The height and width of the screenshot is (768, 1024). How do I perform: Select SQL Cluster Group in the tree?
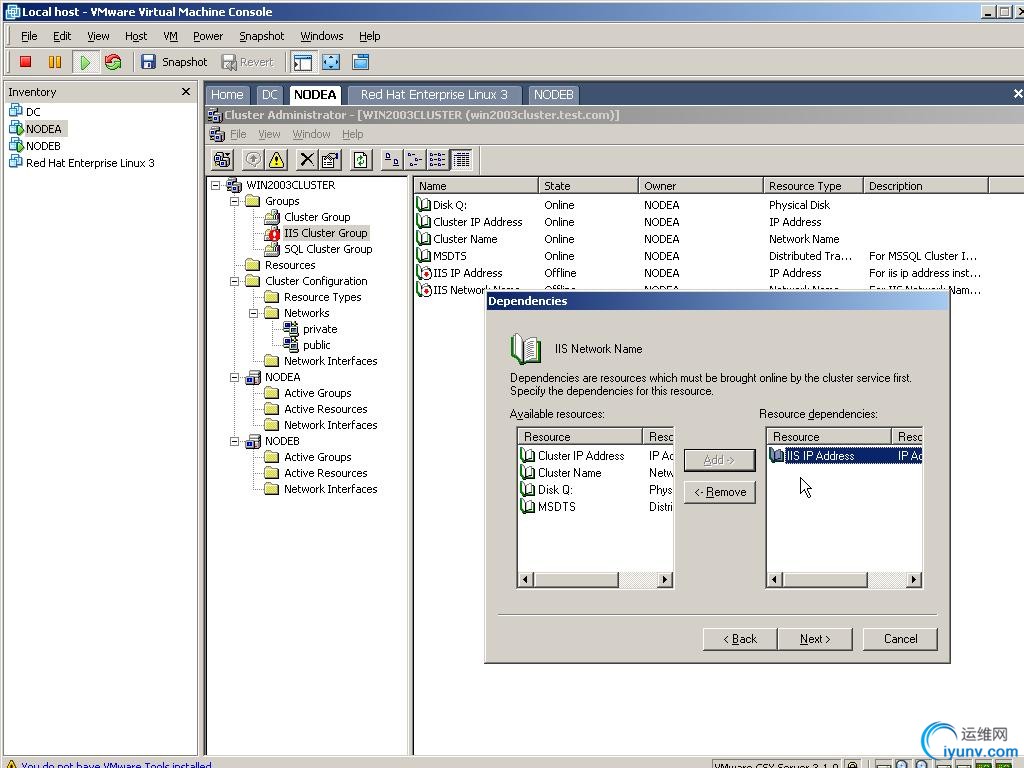tap(327, 249)
